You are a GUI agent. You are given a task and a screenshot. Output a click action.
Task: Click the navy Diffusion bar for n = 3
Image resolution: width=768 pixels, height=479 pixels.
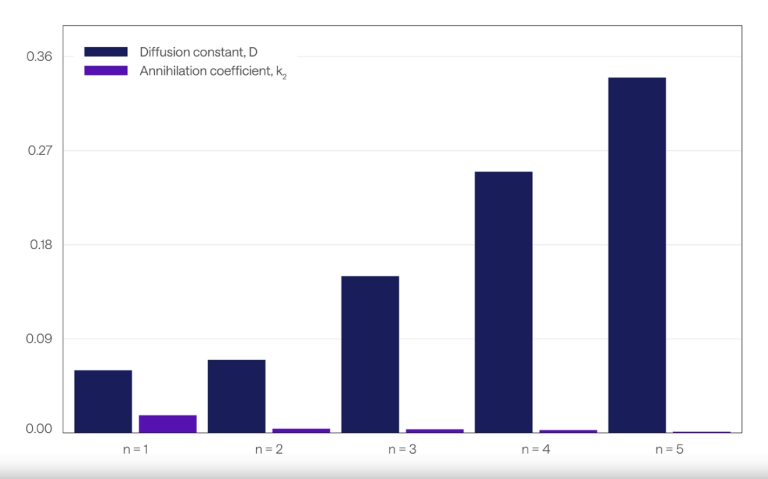coord(370,355)
